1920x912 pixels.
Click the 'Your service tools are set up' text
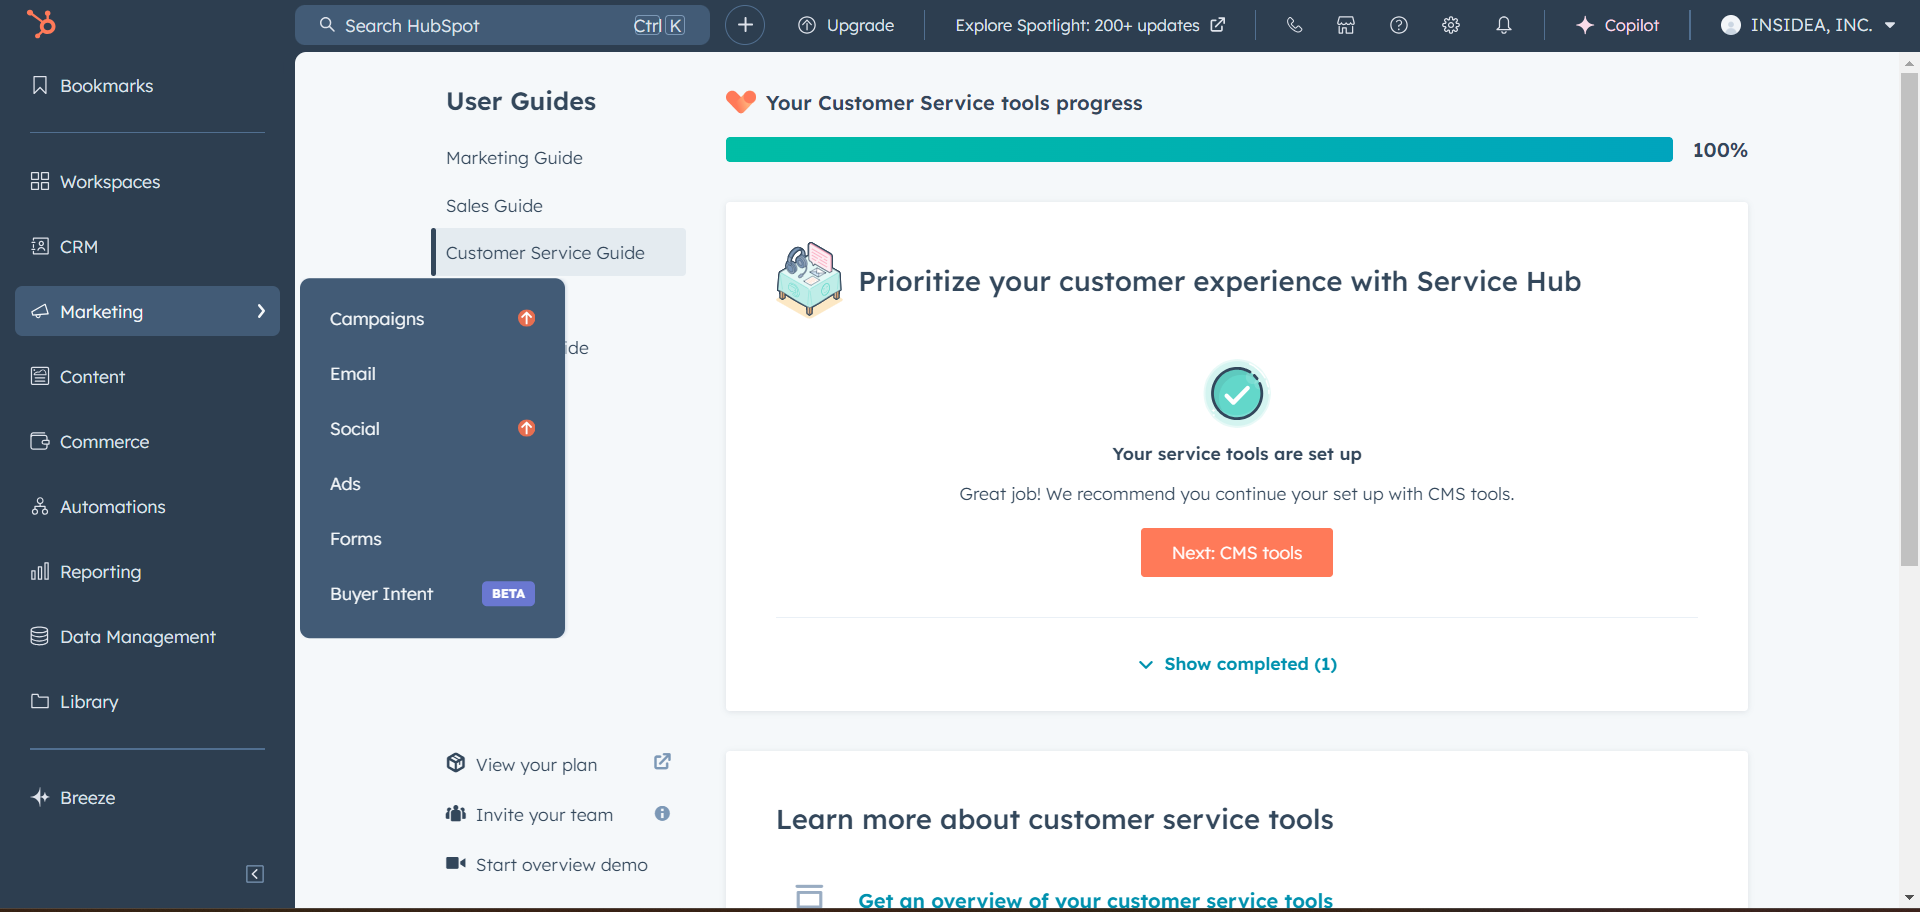pos(1237,454)
